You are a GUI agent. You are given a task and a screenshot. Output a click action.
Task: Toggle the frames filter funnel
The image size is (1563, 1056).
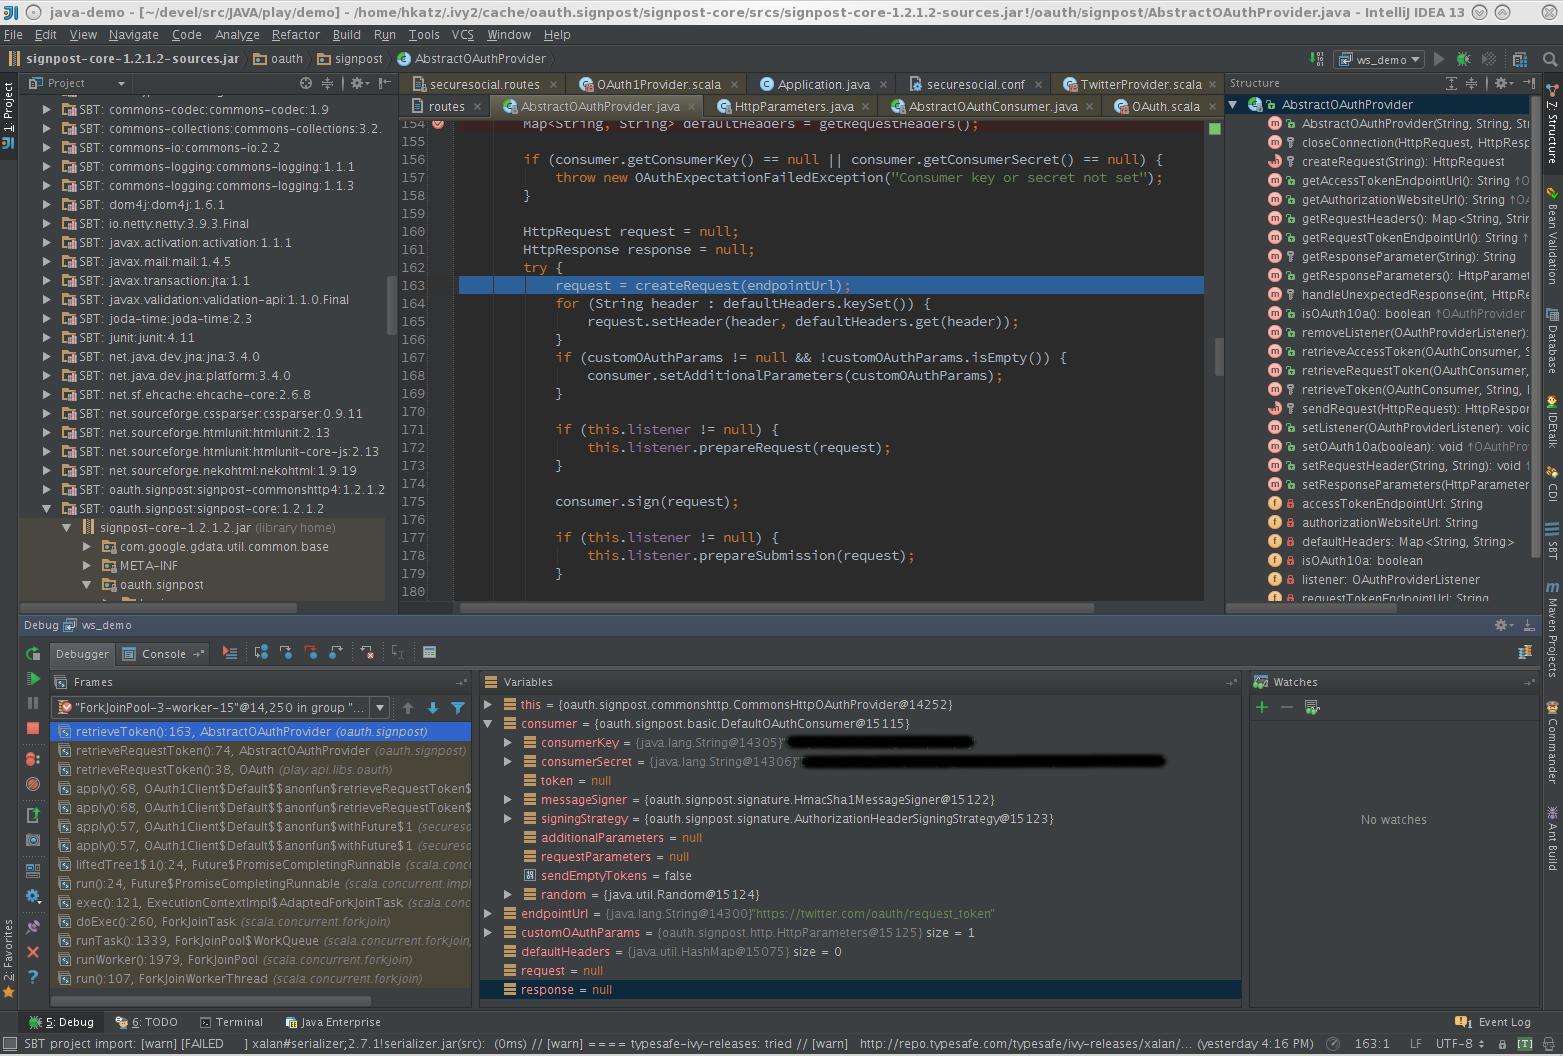tap(458, 708)
